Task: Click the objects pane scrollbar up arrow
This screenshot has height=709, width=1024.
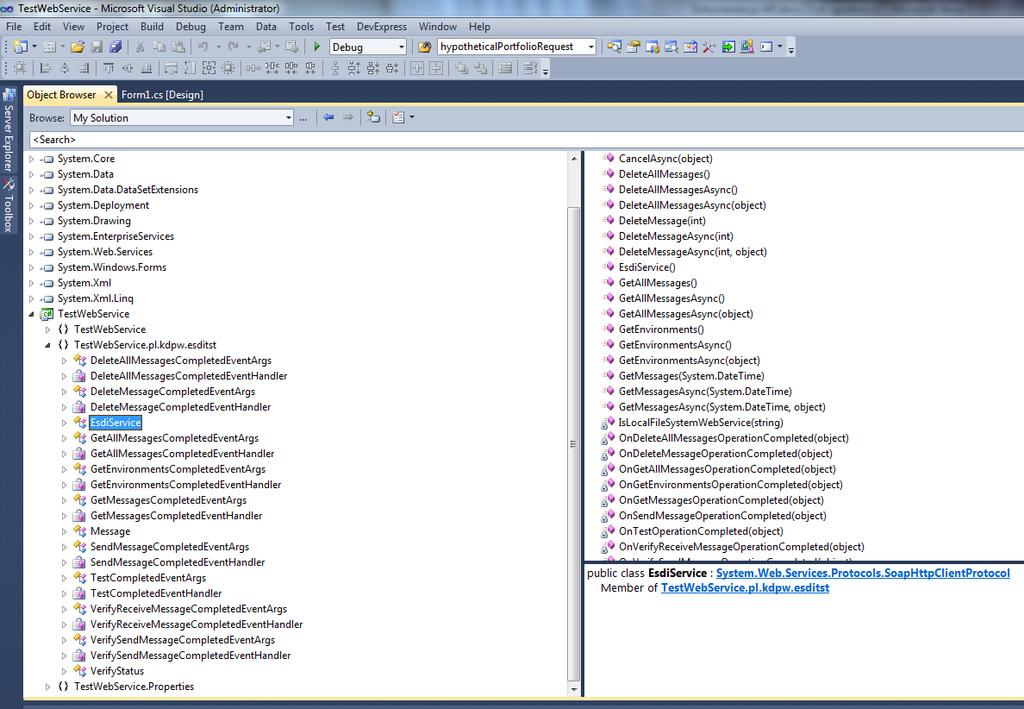Action: pos(574,159)
